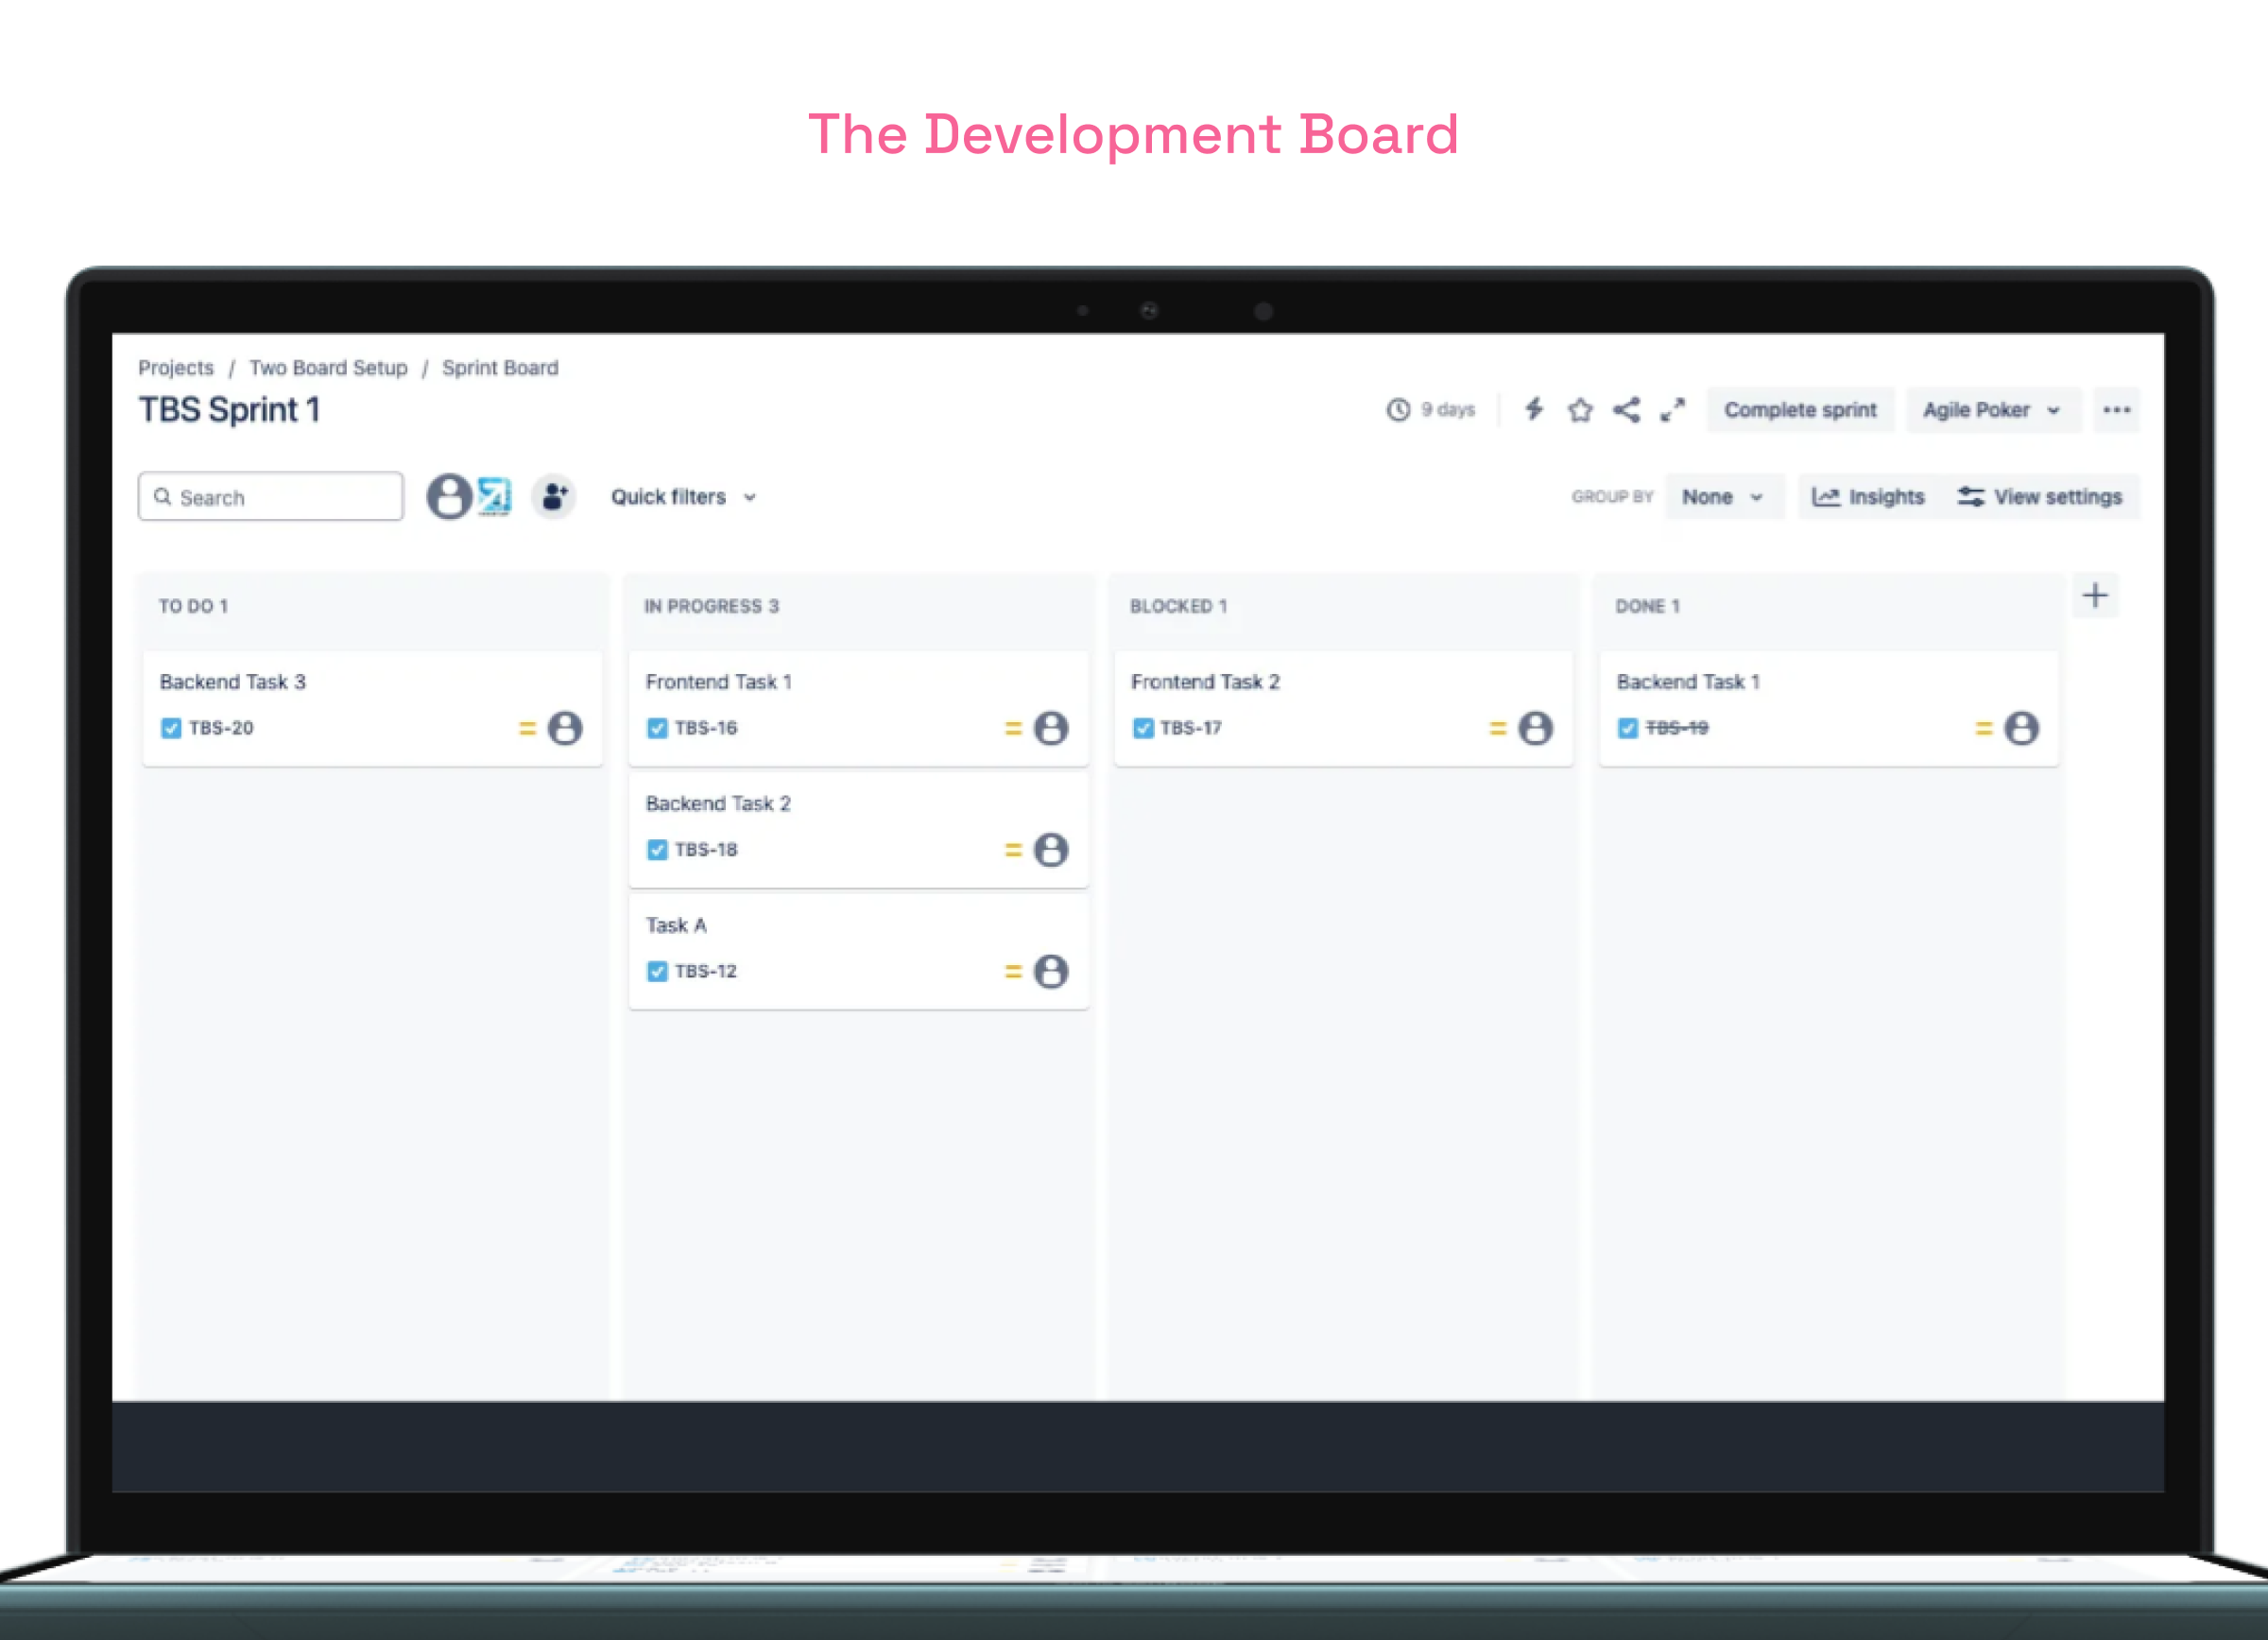Viewport: 2268px width, 1640px height.
Task: Click the Complete sprint button
Action: [1799, 410]
